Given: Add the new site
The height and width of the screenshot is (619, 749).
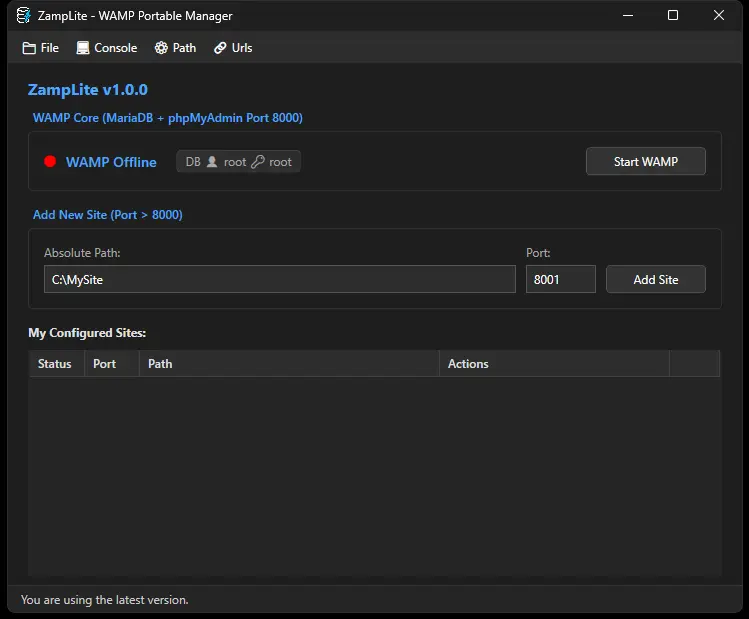Looking at the screenshot, I should [656, 279].
